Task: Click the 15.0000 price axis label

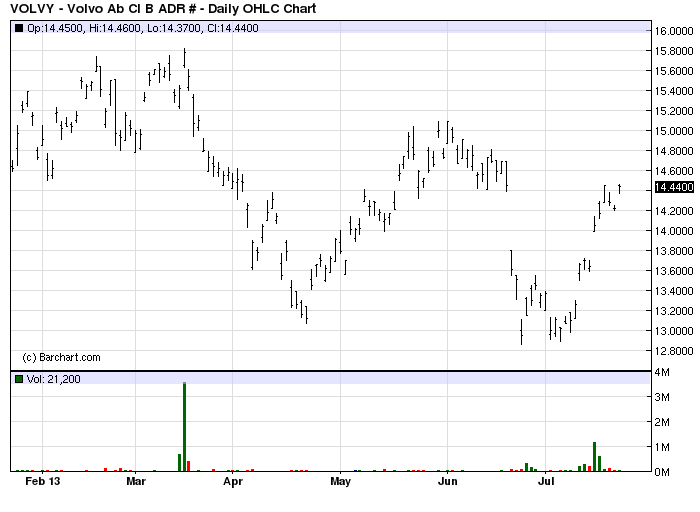Action: click(x=674, y=131)
